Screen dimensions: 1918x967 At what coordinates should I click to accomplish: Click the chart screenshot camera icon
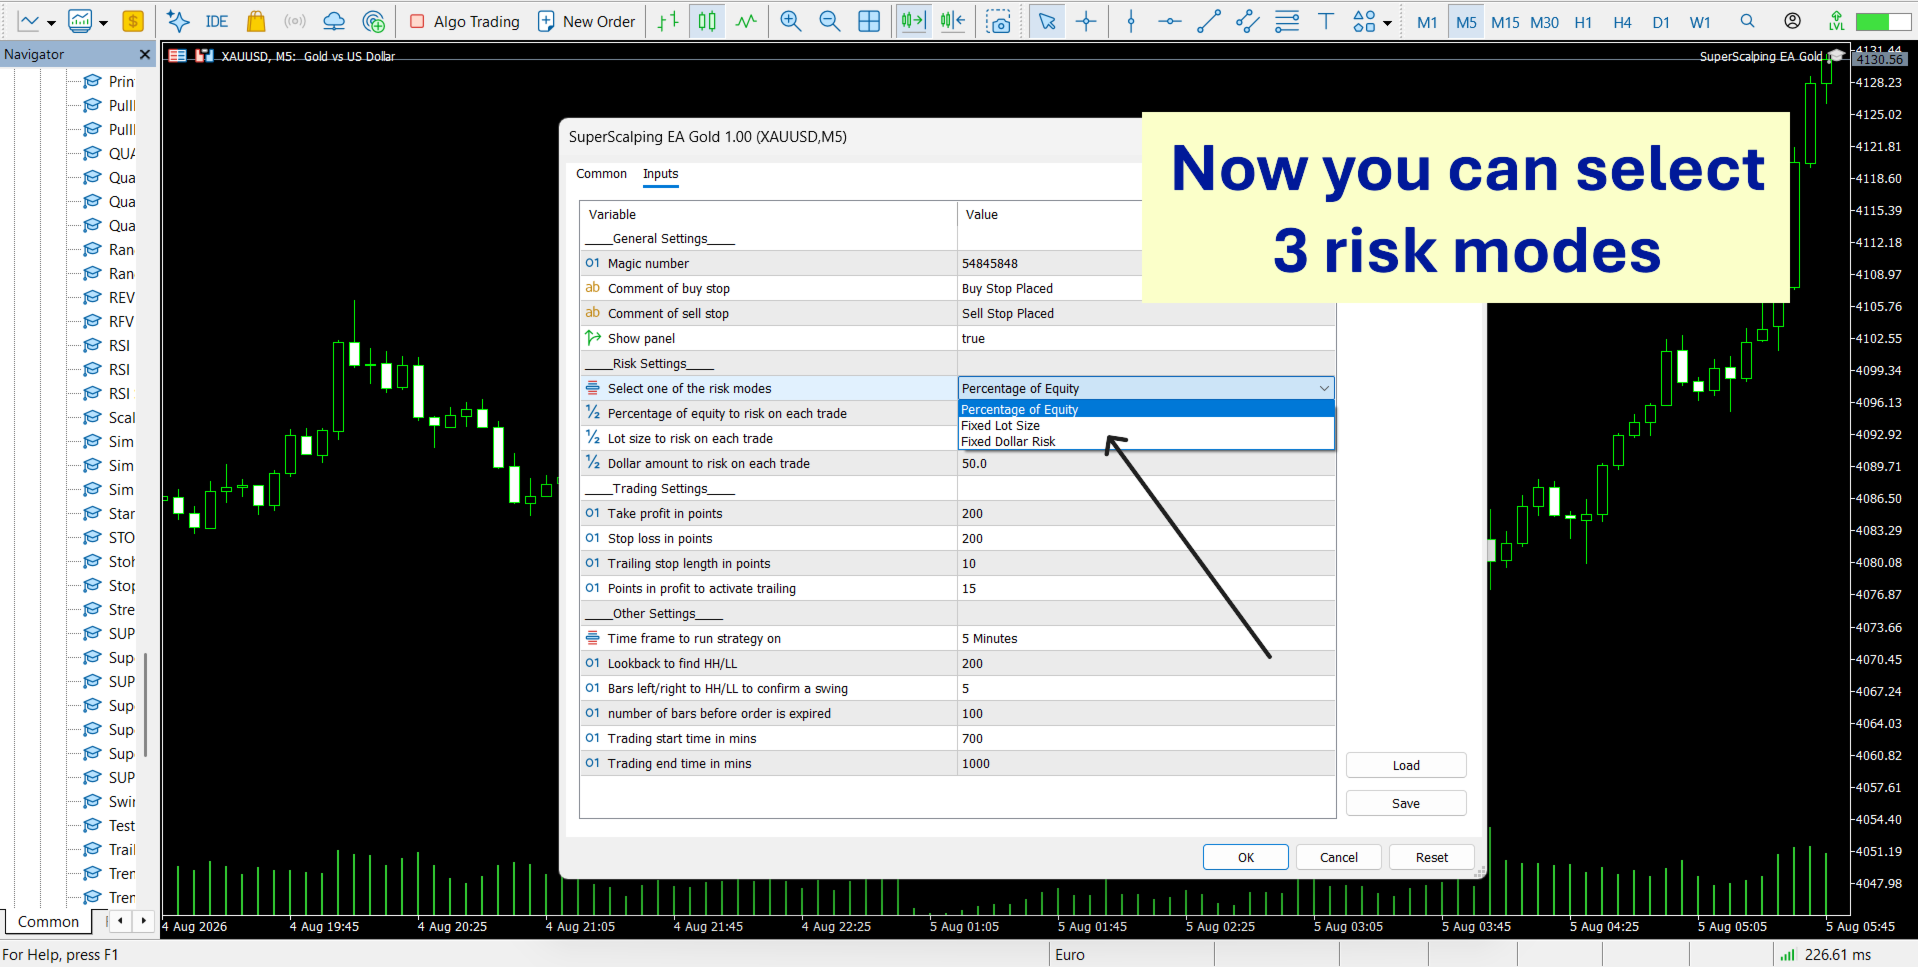pos(998,21)
